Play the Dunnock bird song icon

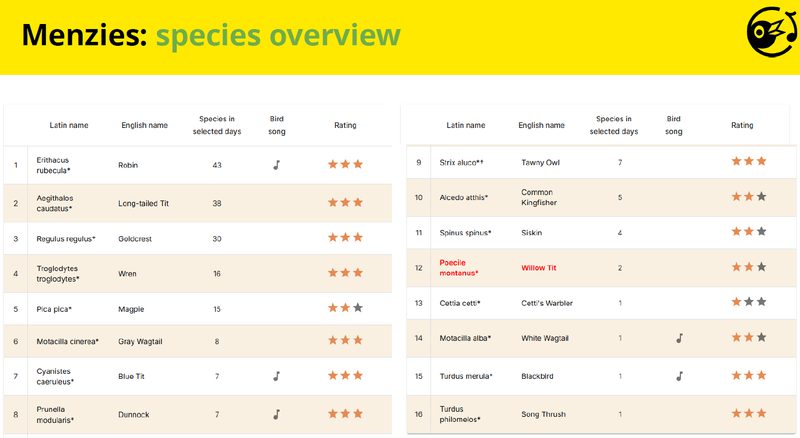pos(277,415)
